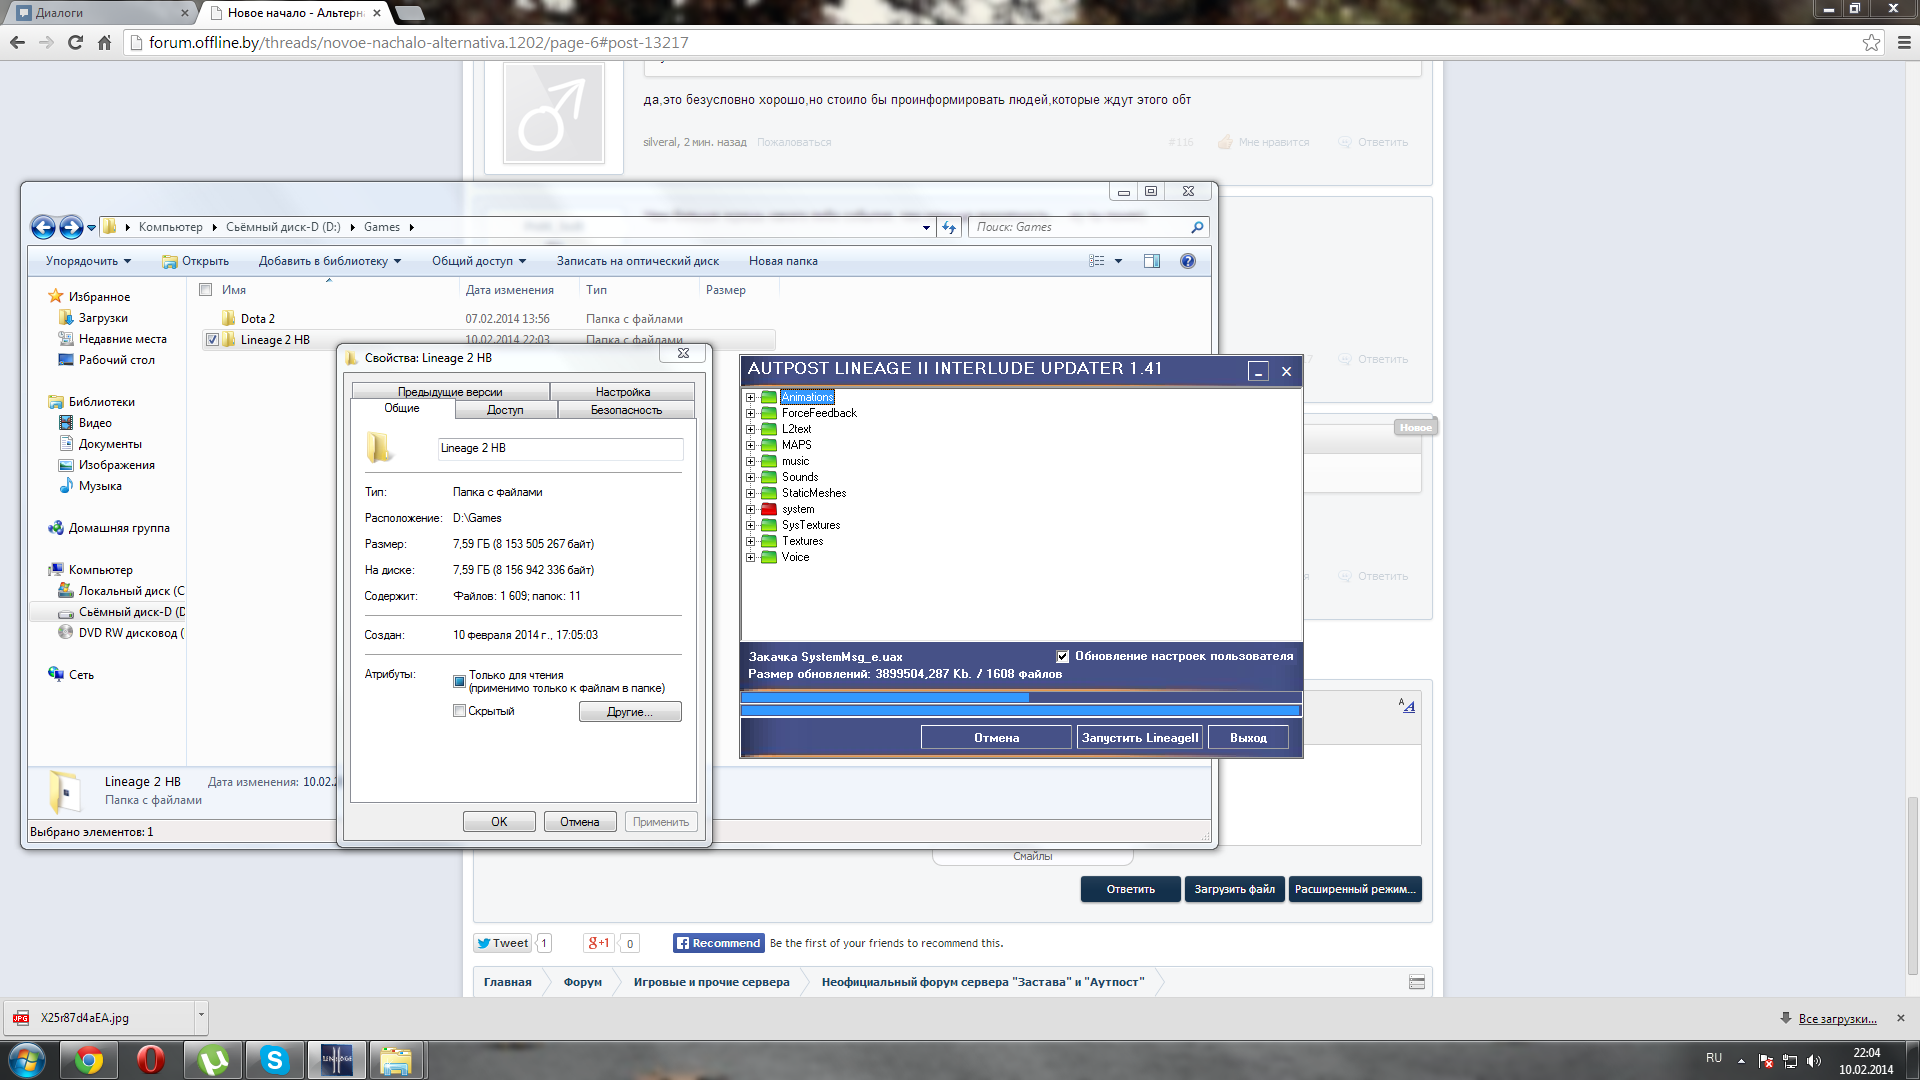The image size is (1920, 1080).
Task: Click the Explorer back navigation arrow
Action: [43, 227]
